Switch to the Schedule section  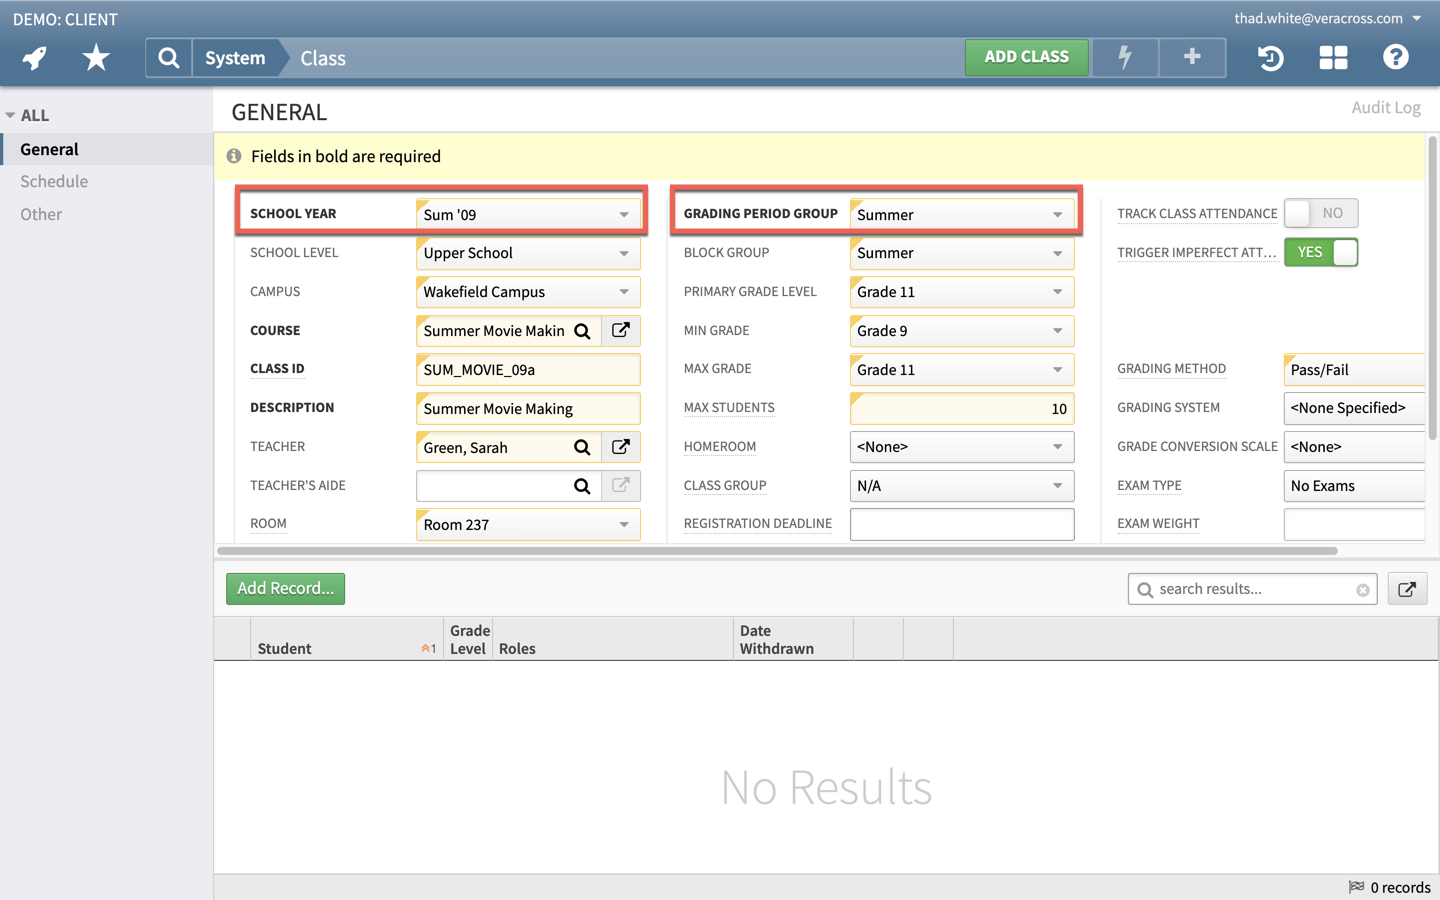tap(53, 181)
